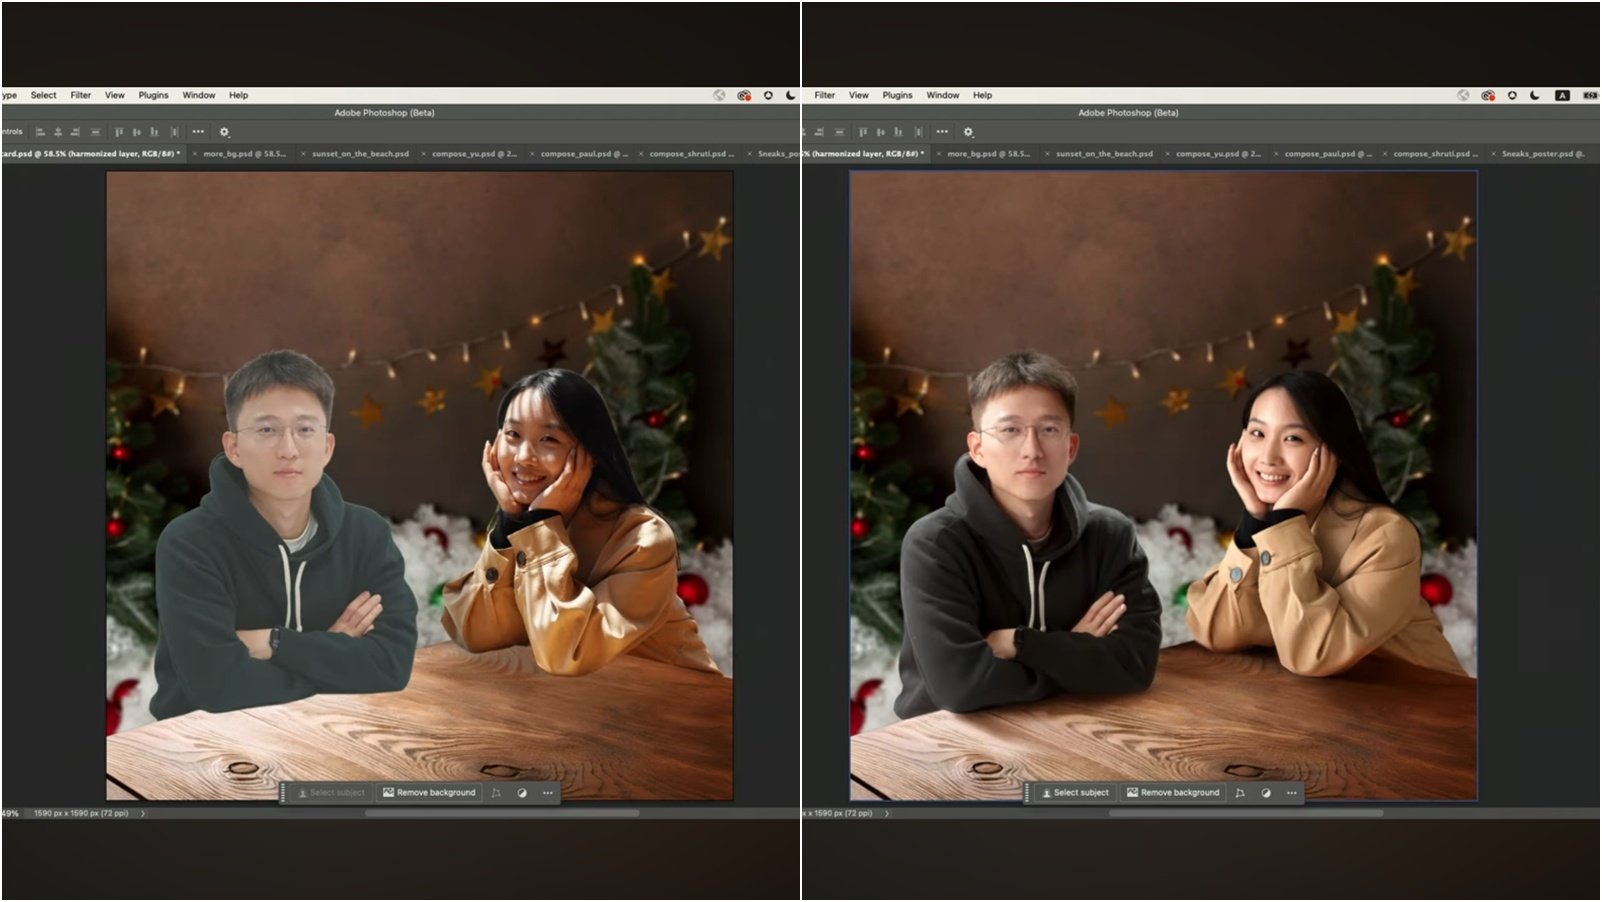The width and height of the screenshot is (1602, 902).
Task: Click the circle menu bar icon, left window
Action: point(768,95)
